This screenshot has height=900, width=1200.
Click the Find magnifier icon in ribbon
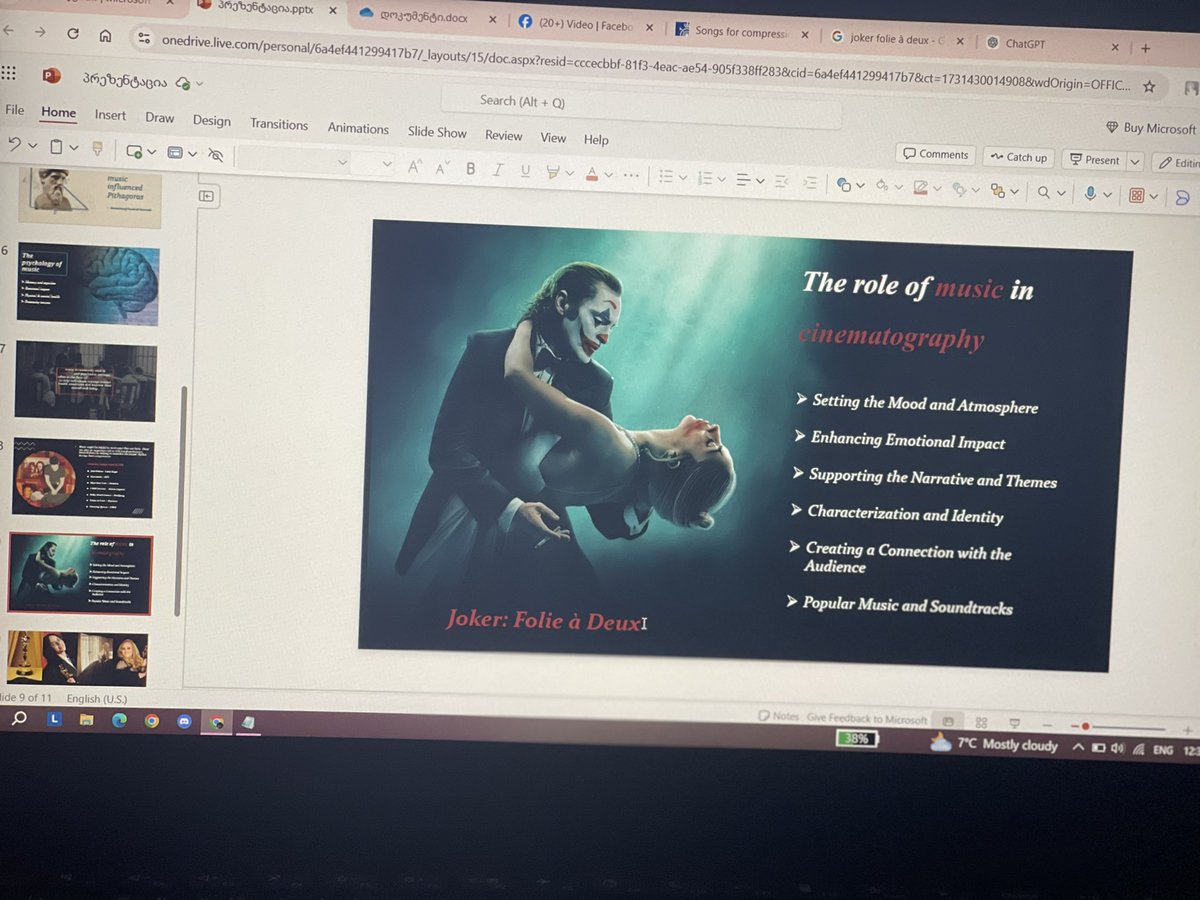tap(1044, 192)
